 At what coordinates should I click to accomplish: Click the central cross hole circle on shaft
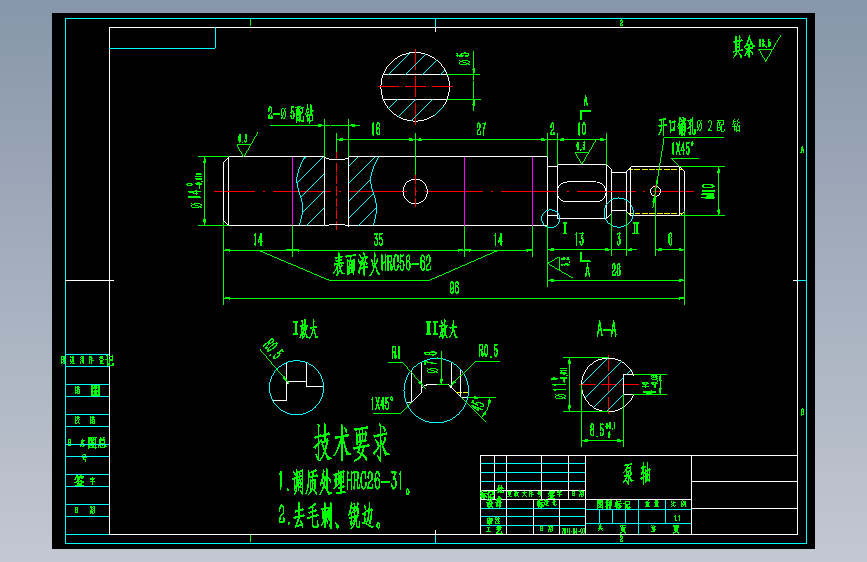tap(415, 191)
